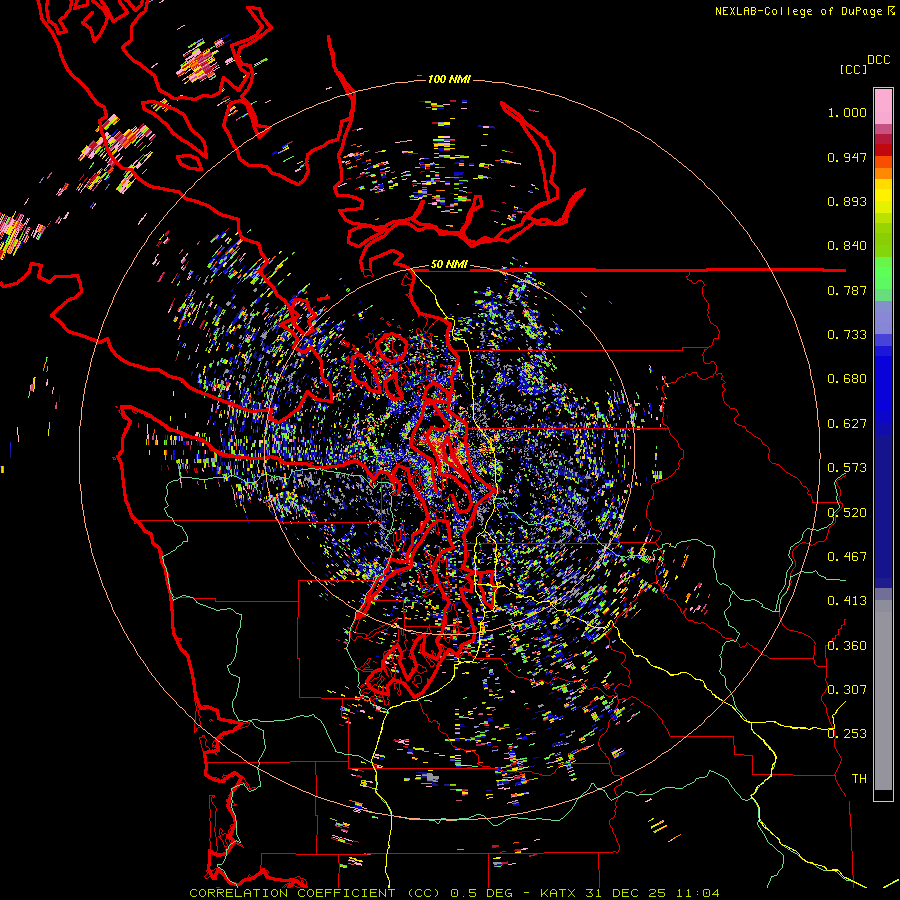Click the 0.307 legend value
This screenshot has width=900, height=900.
point(847,690)
